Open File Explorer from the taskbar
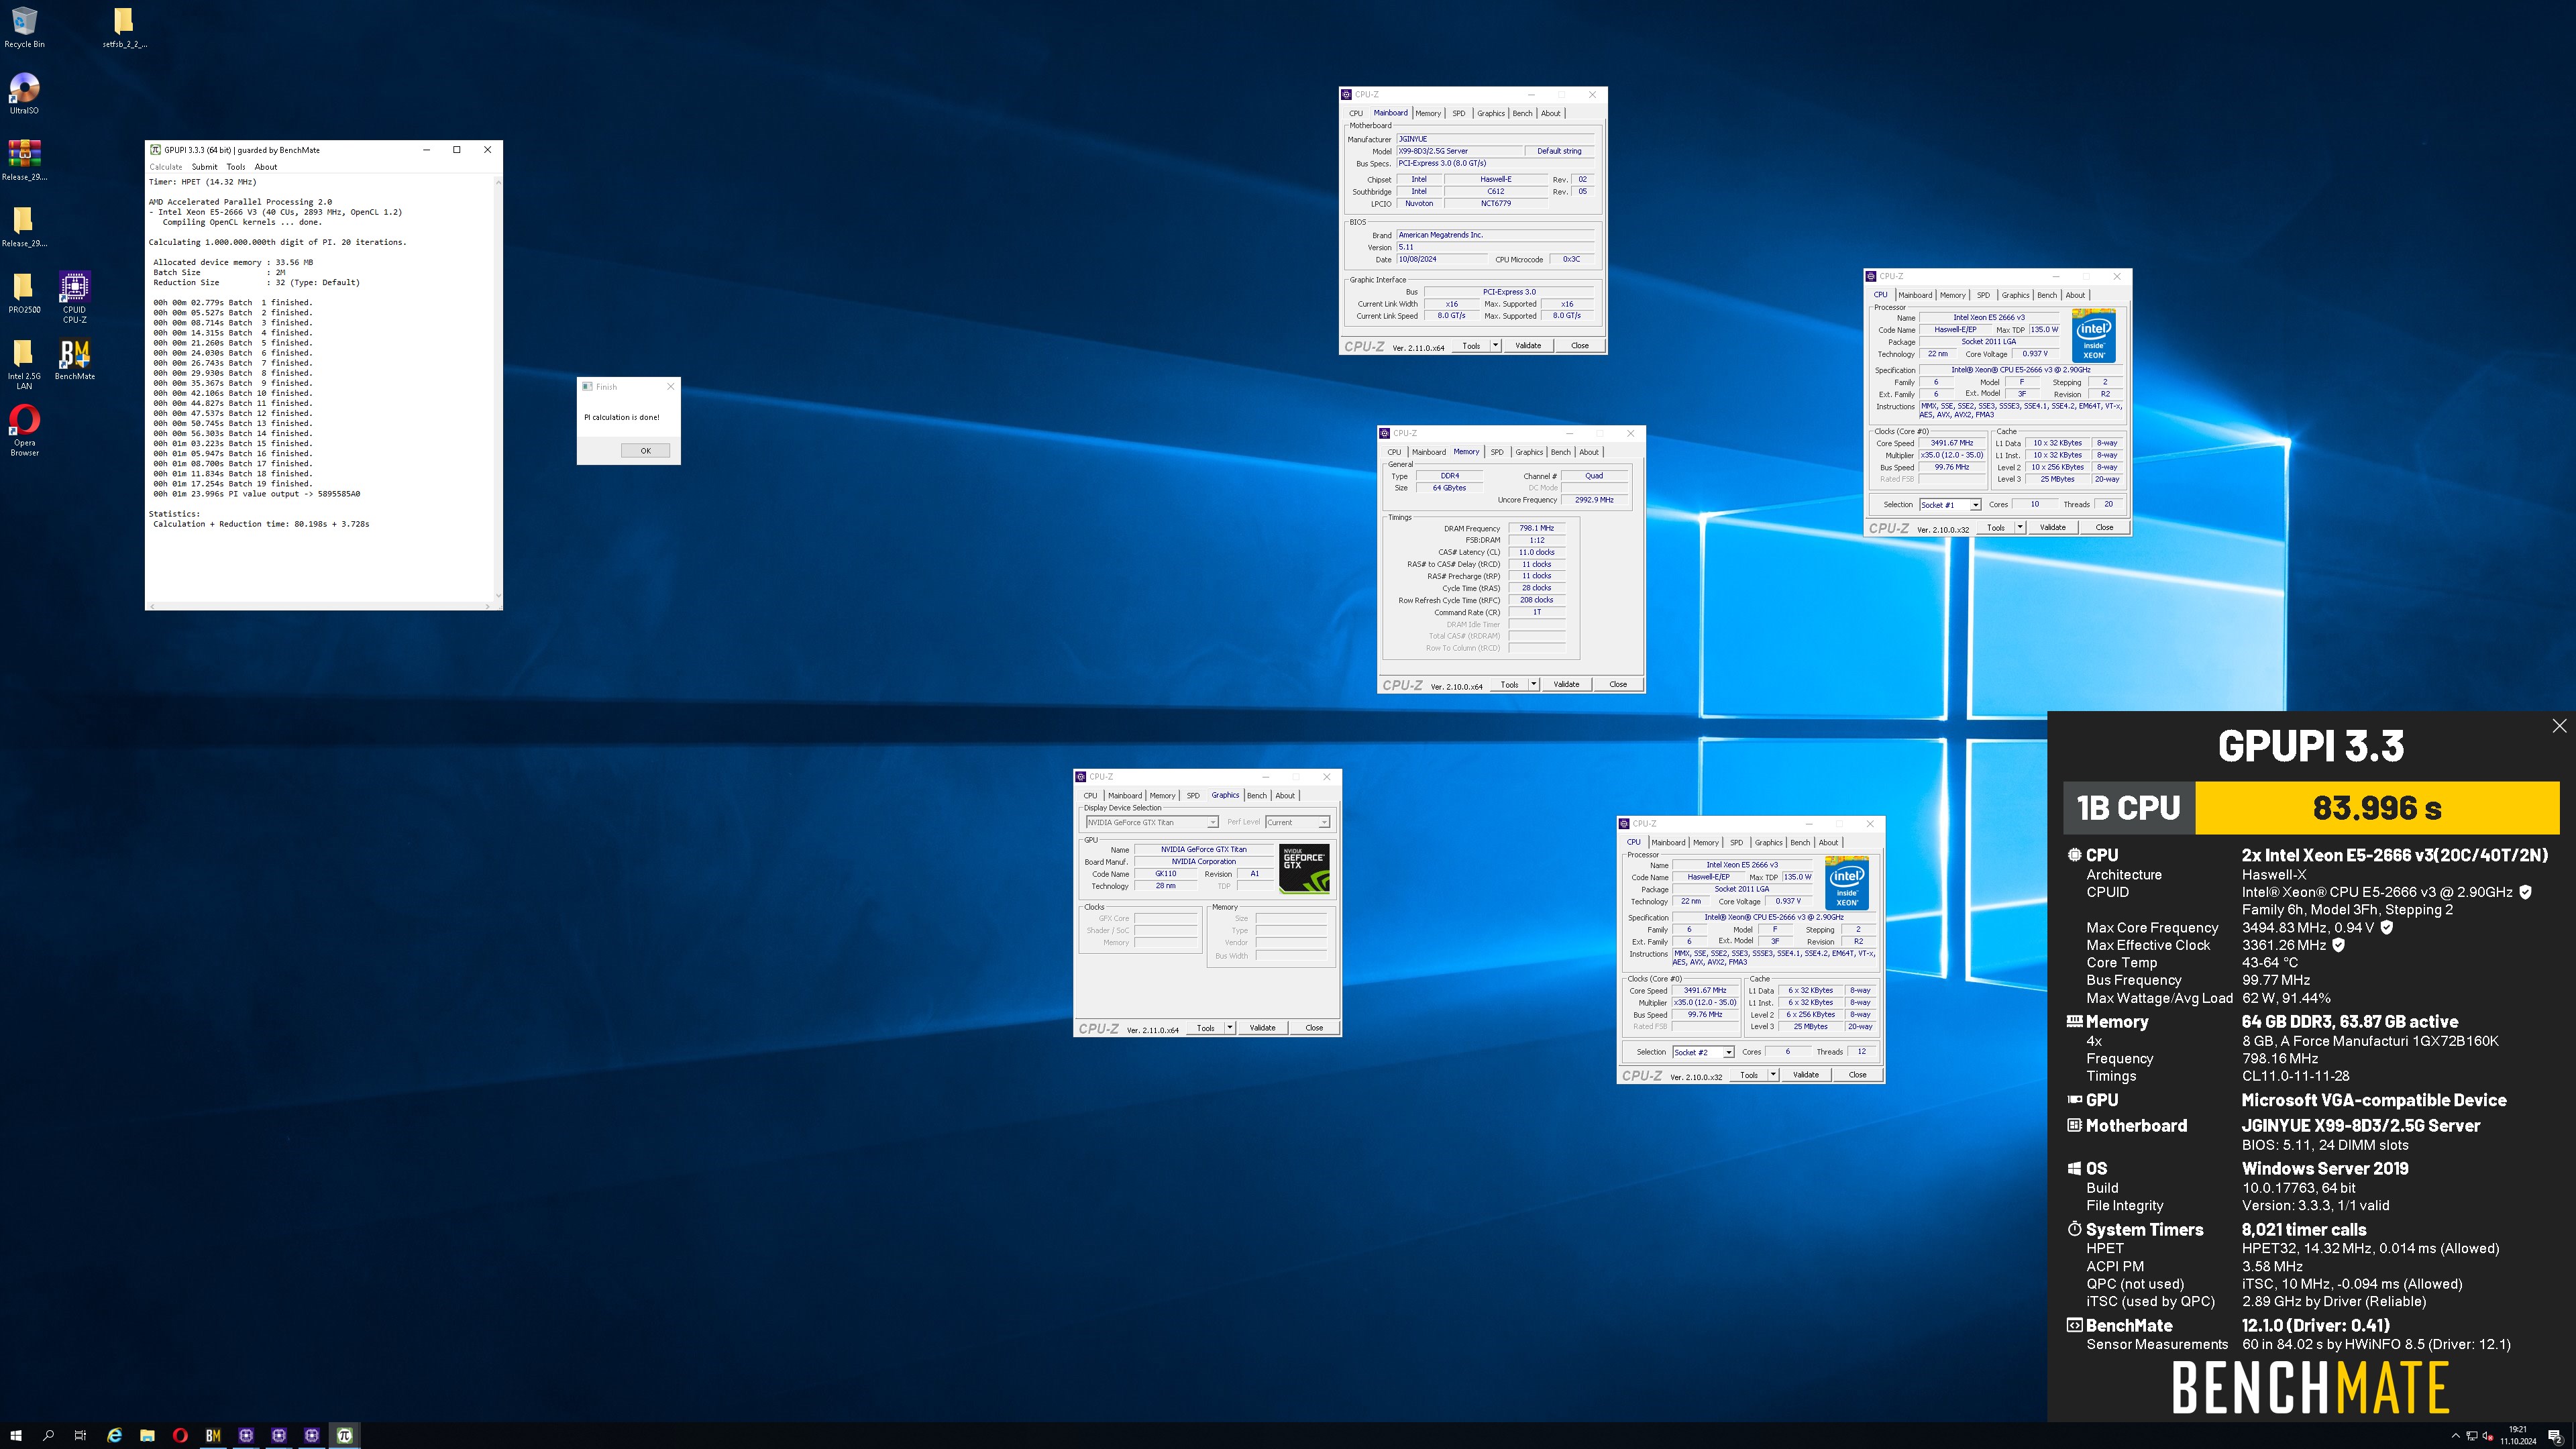2576x1449 pixels. (x=147, y=1435)
